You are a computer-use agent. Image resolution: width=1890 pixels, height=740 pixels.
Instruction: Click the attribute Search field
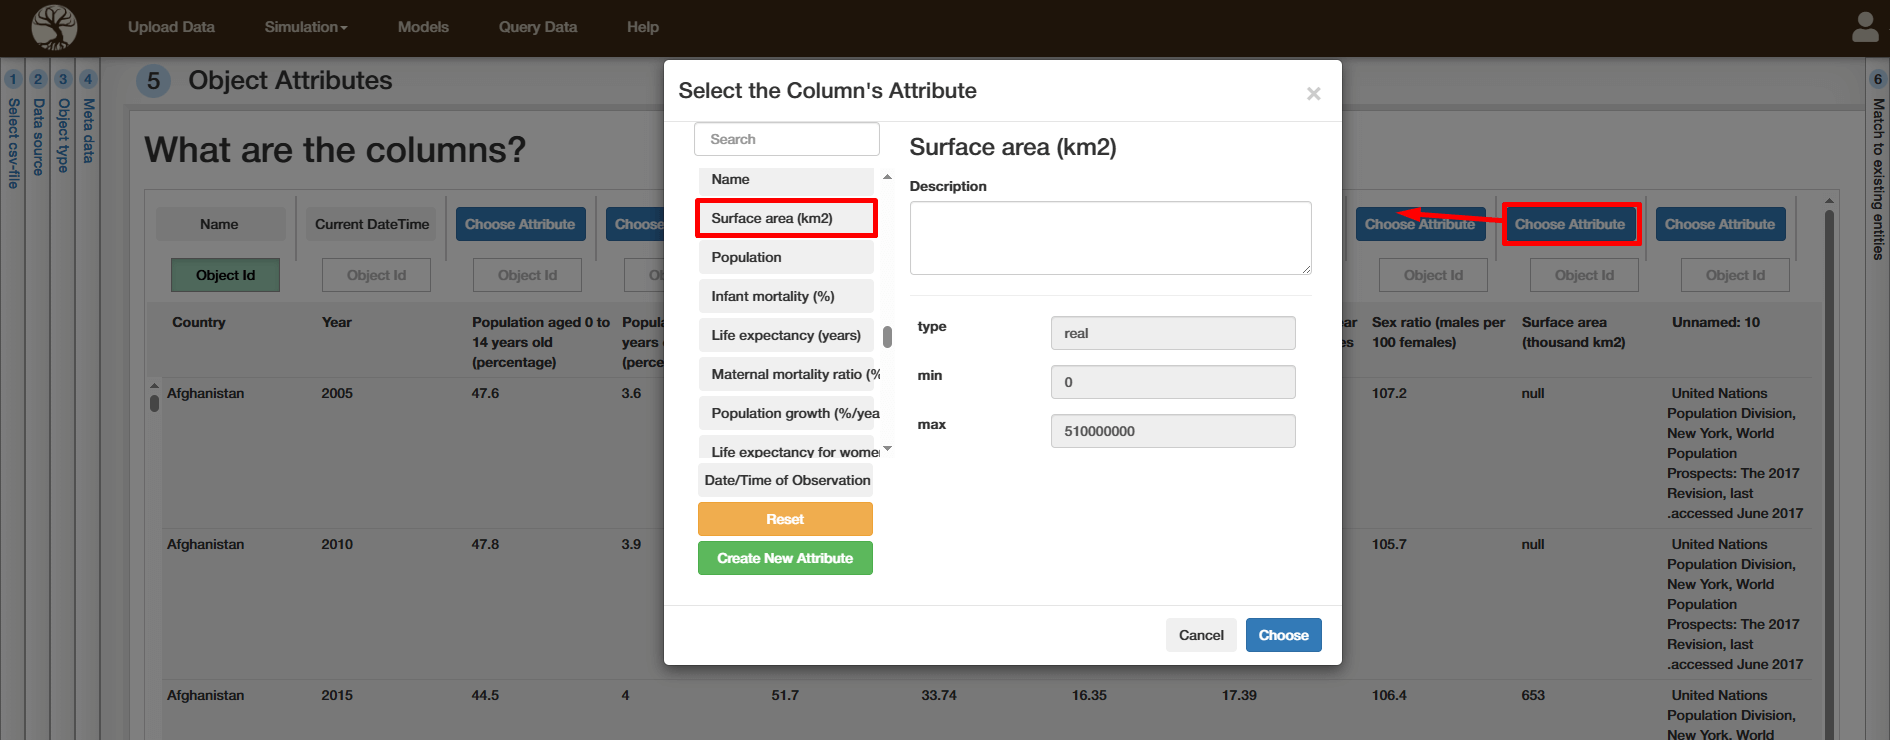(x=786, y=139)
